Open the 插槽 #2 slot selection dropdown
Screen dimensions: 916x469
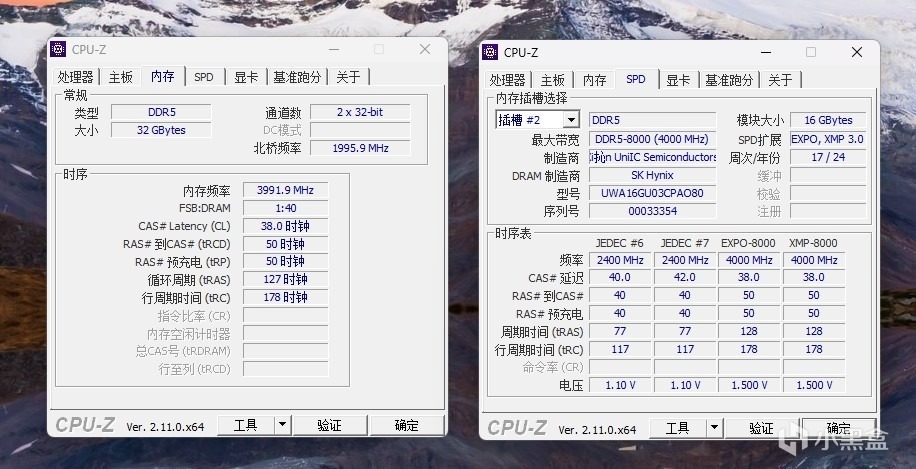[571, 120]
